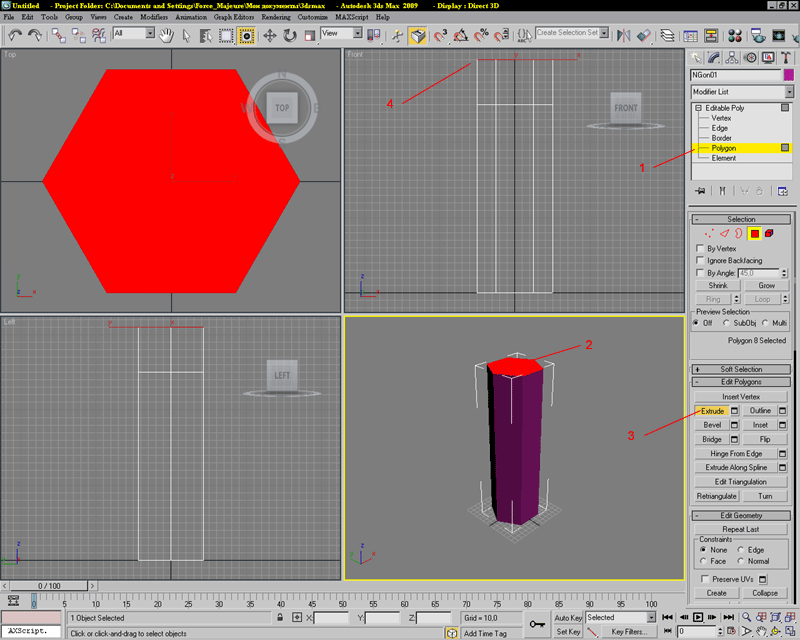Enable the Ignore Backfacing checkbox

[701, 260]
